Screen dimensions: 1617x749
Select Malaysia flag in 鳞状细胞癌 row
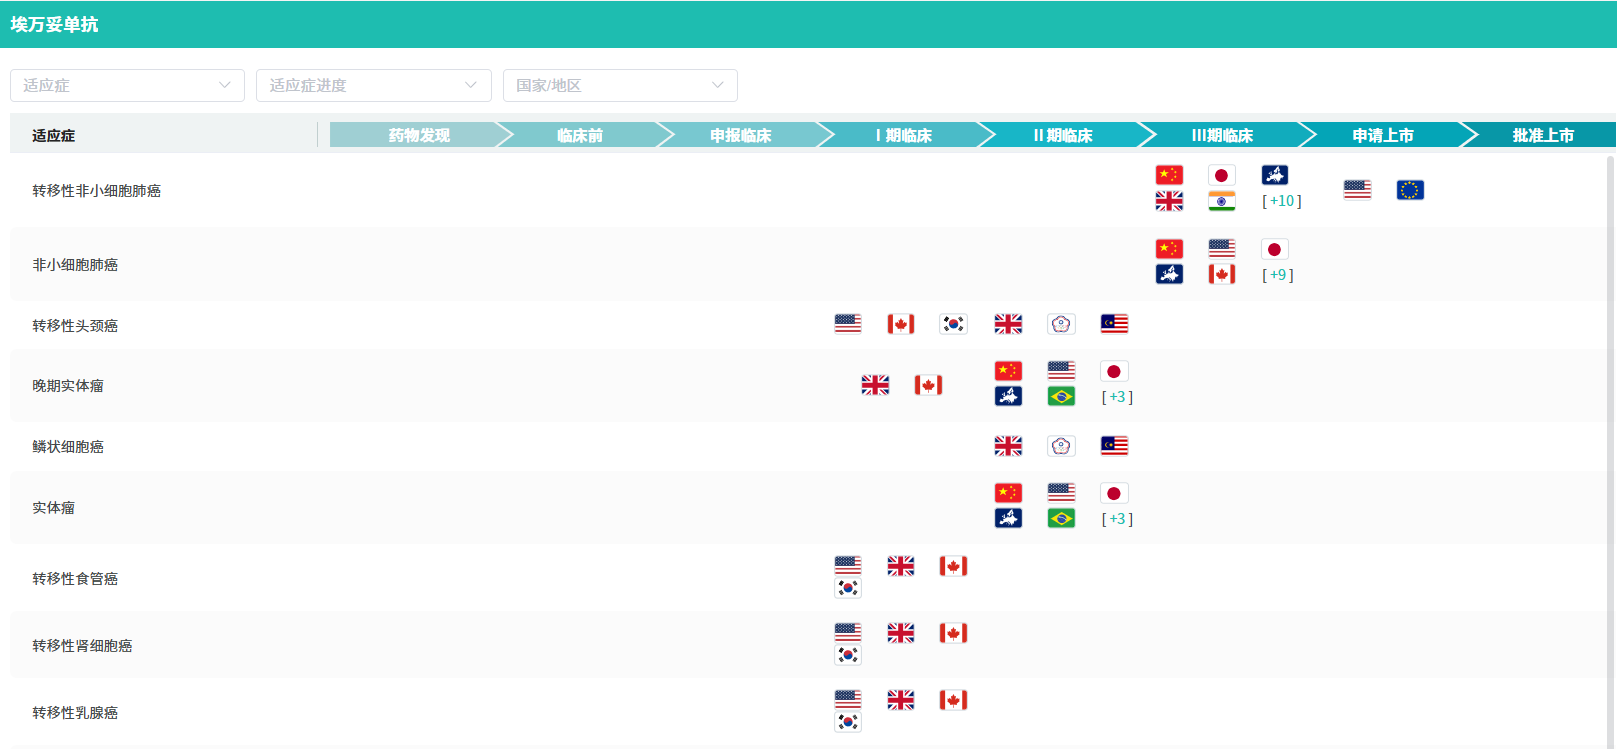(x=1114, y=446)
